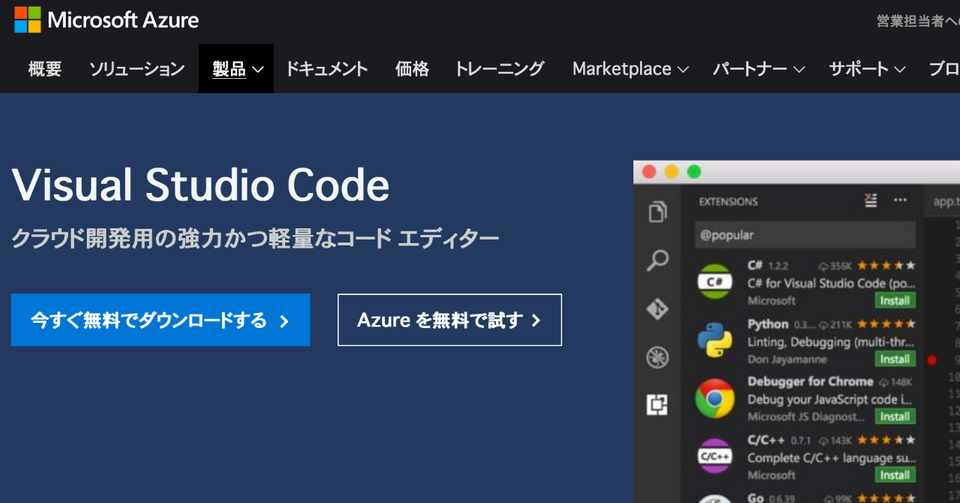
Task: Expand the サポート dropdown
Action: coord(867,69)
